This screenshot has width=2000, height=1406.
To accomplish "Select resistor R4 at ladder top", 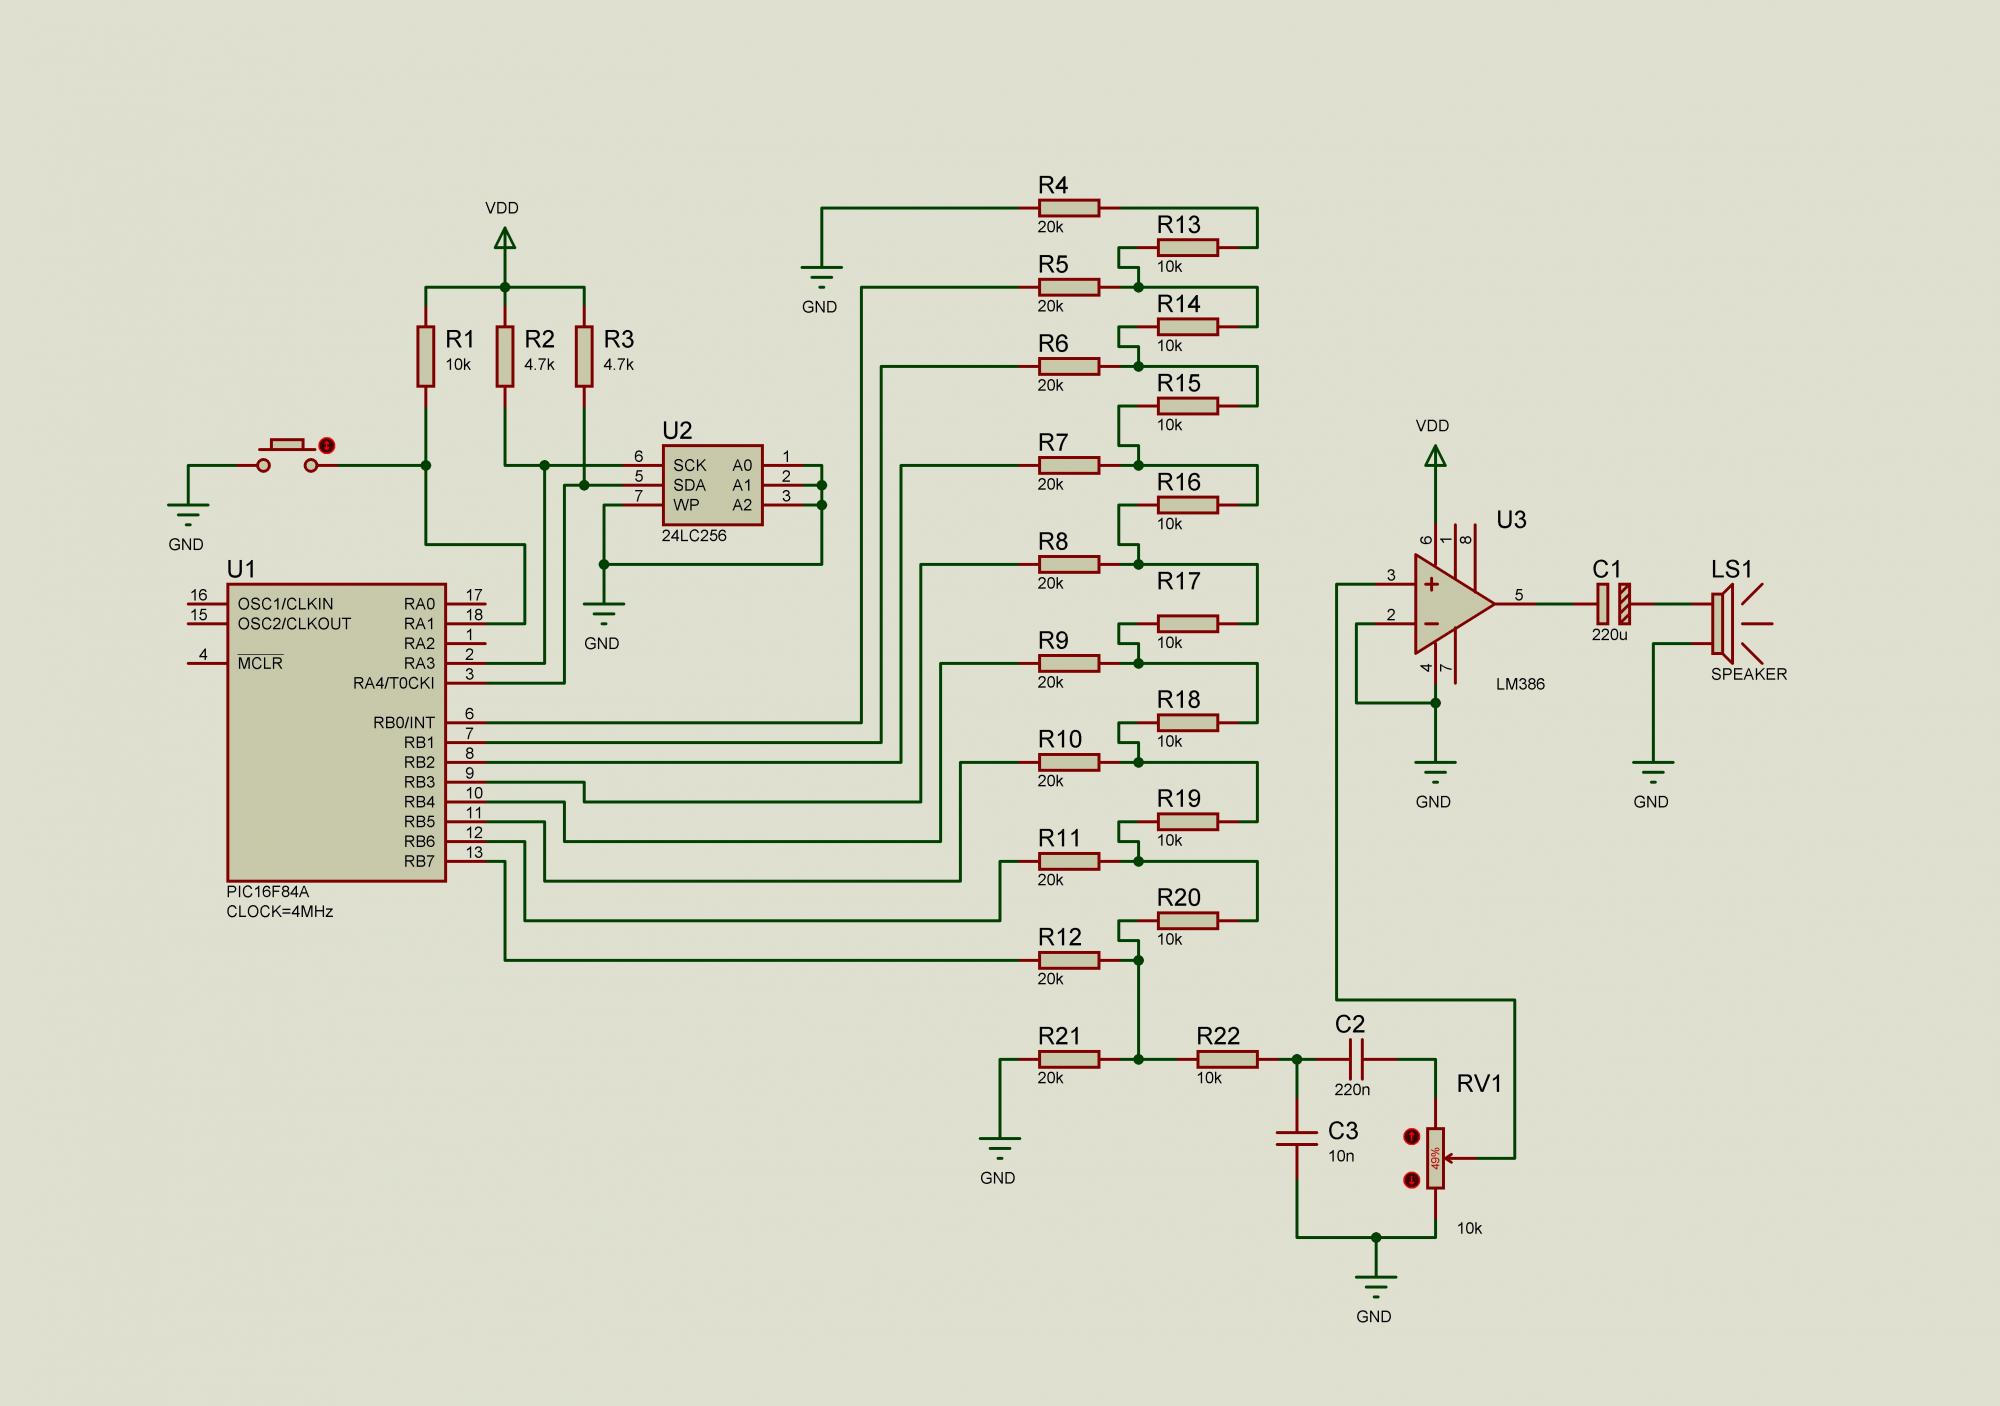I will click(x=1068, y=208).
